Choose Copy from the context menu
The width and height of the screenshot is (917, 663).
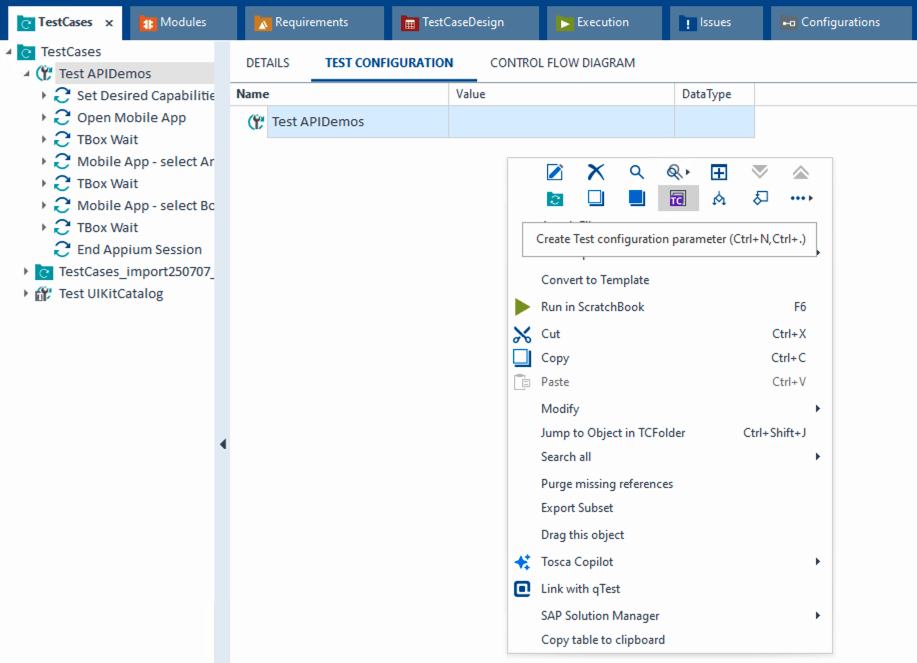tap(670, 358)
